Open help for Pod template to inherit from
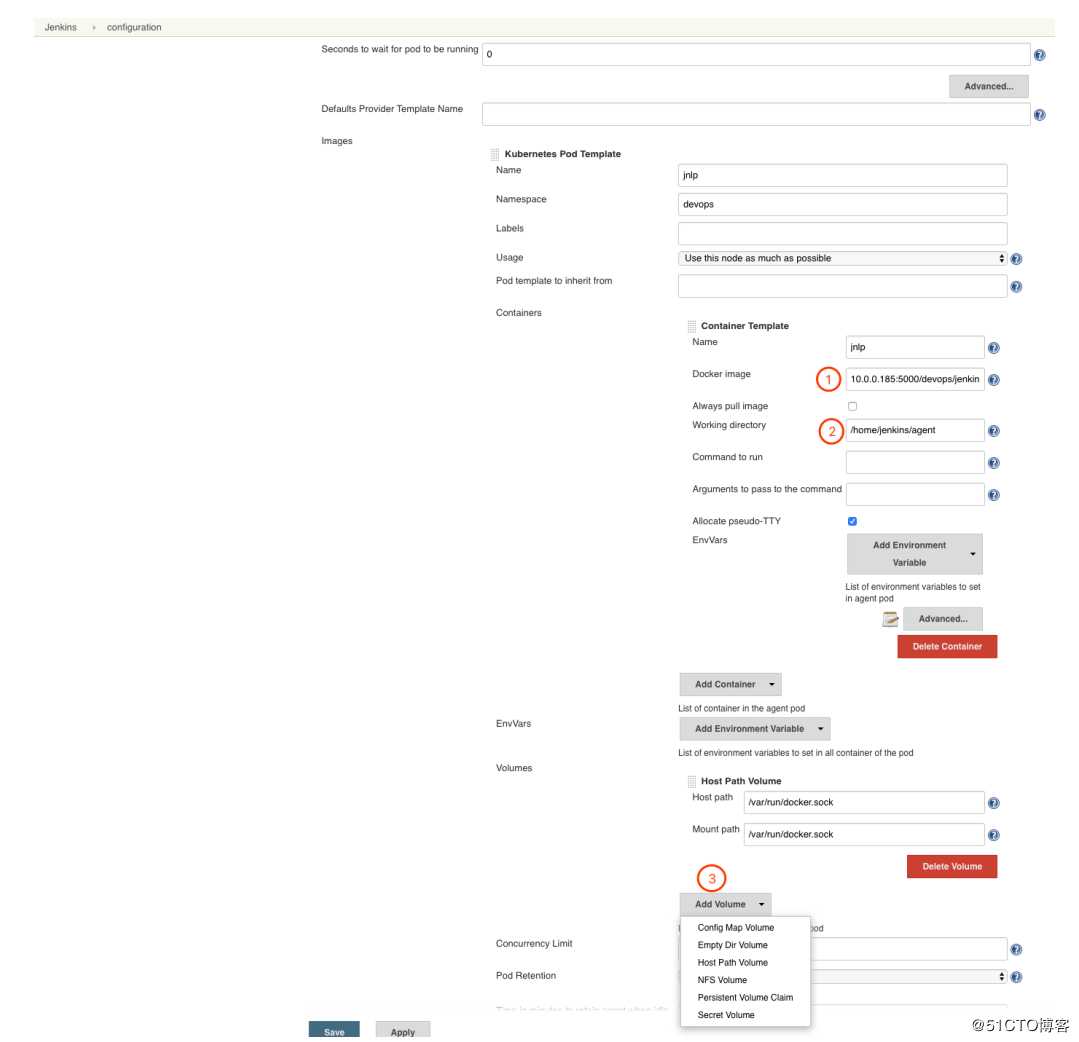Viewport: 1079px width, 1042px height. point(1016,286)
